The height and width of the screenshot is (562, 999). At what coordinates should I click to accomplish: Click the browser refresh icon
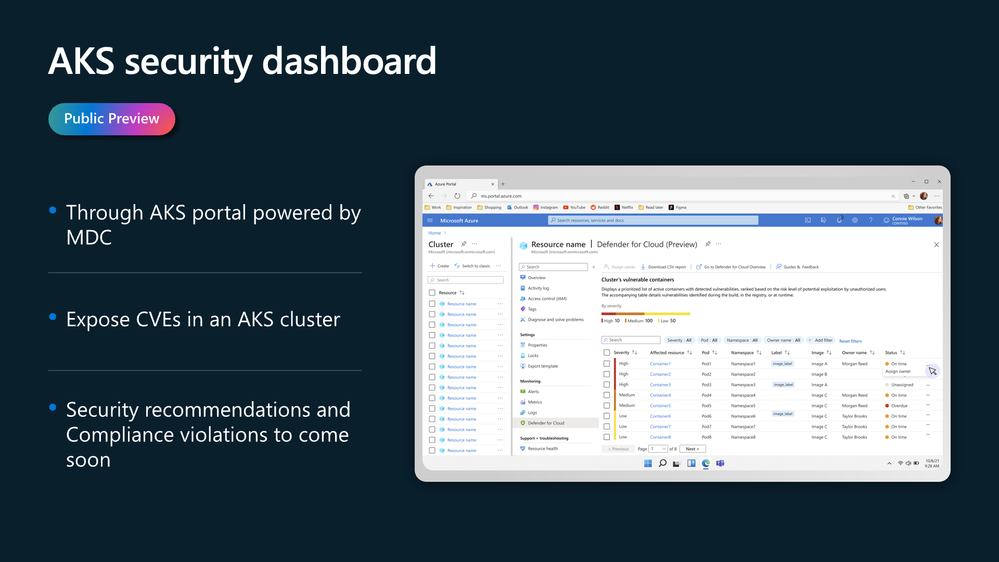[x=457, y=196]
